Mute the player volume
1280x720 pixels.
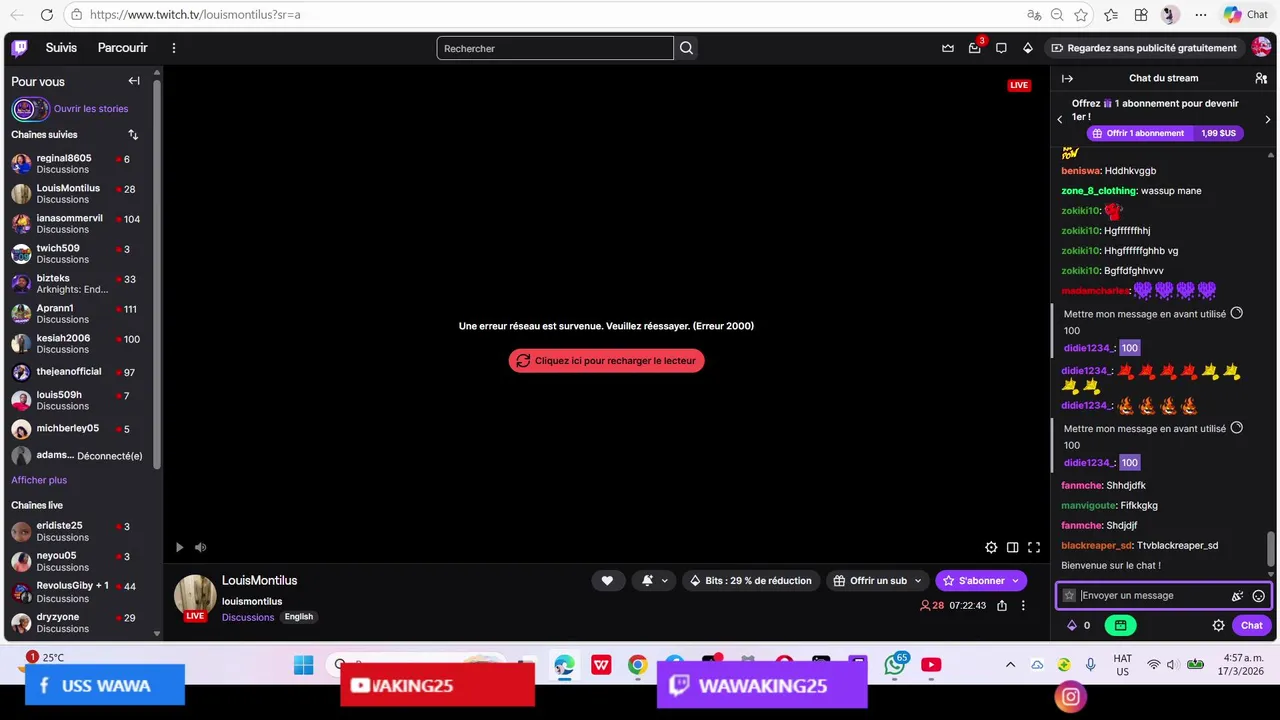[200, 547]
